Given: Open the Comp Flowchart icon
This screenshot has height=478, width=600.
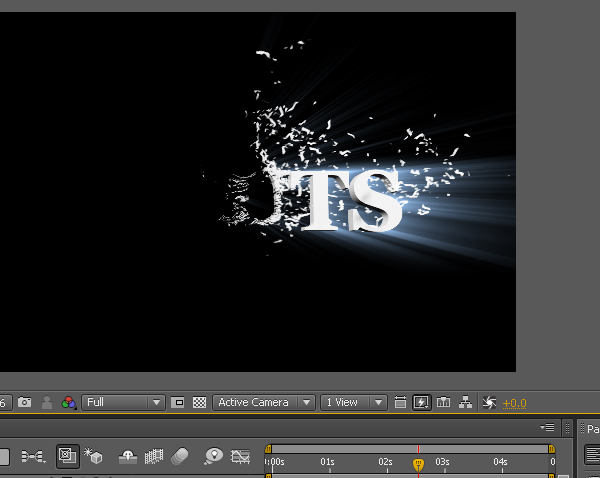Looking at the screenshot, I should [x=465, y=402].
